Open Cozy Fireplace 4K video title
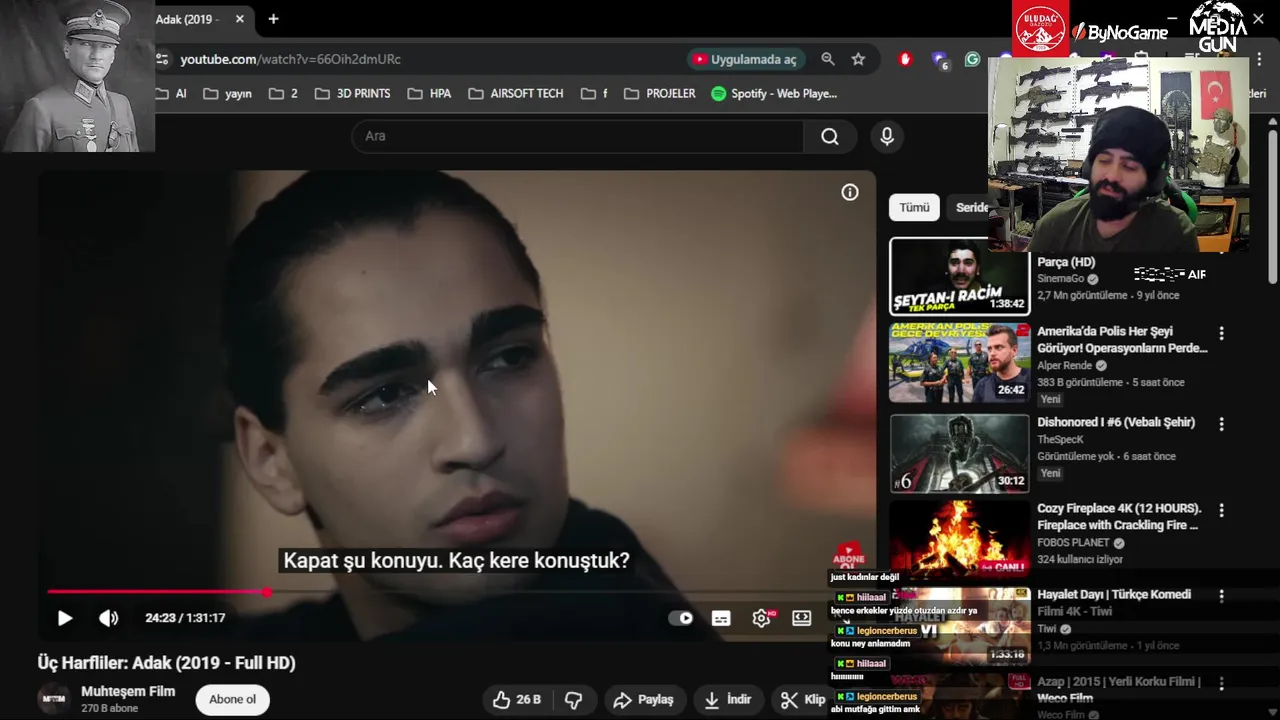The image size is (1280, 720). (x=1119, y=516)
